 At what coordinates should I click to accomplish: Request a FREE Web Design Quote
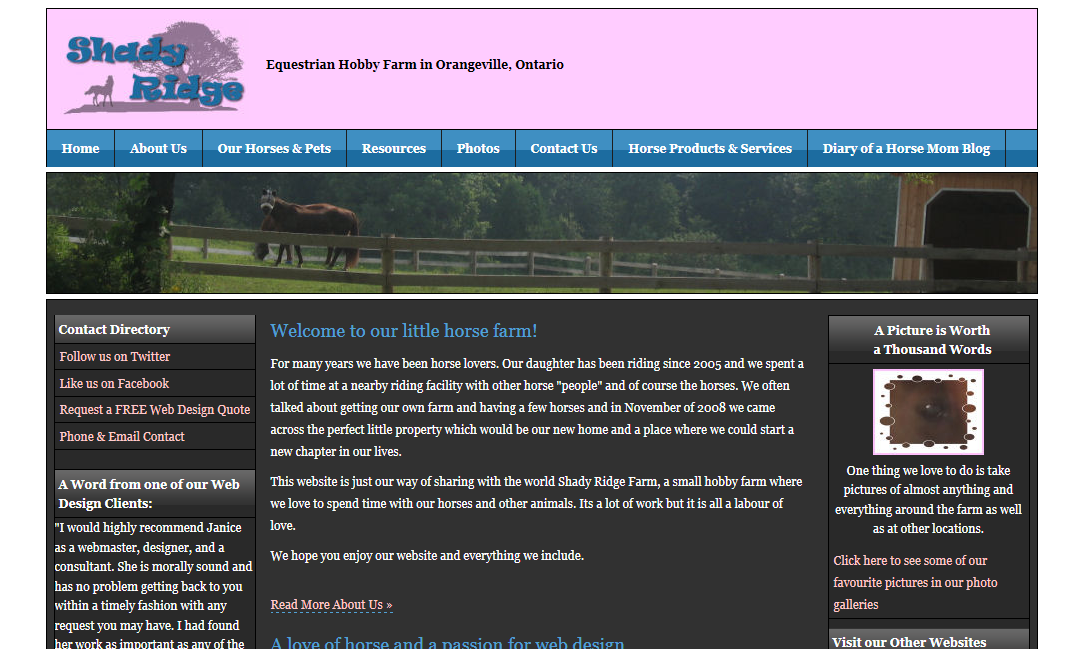tap(154, 410)
